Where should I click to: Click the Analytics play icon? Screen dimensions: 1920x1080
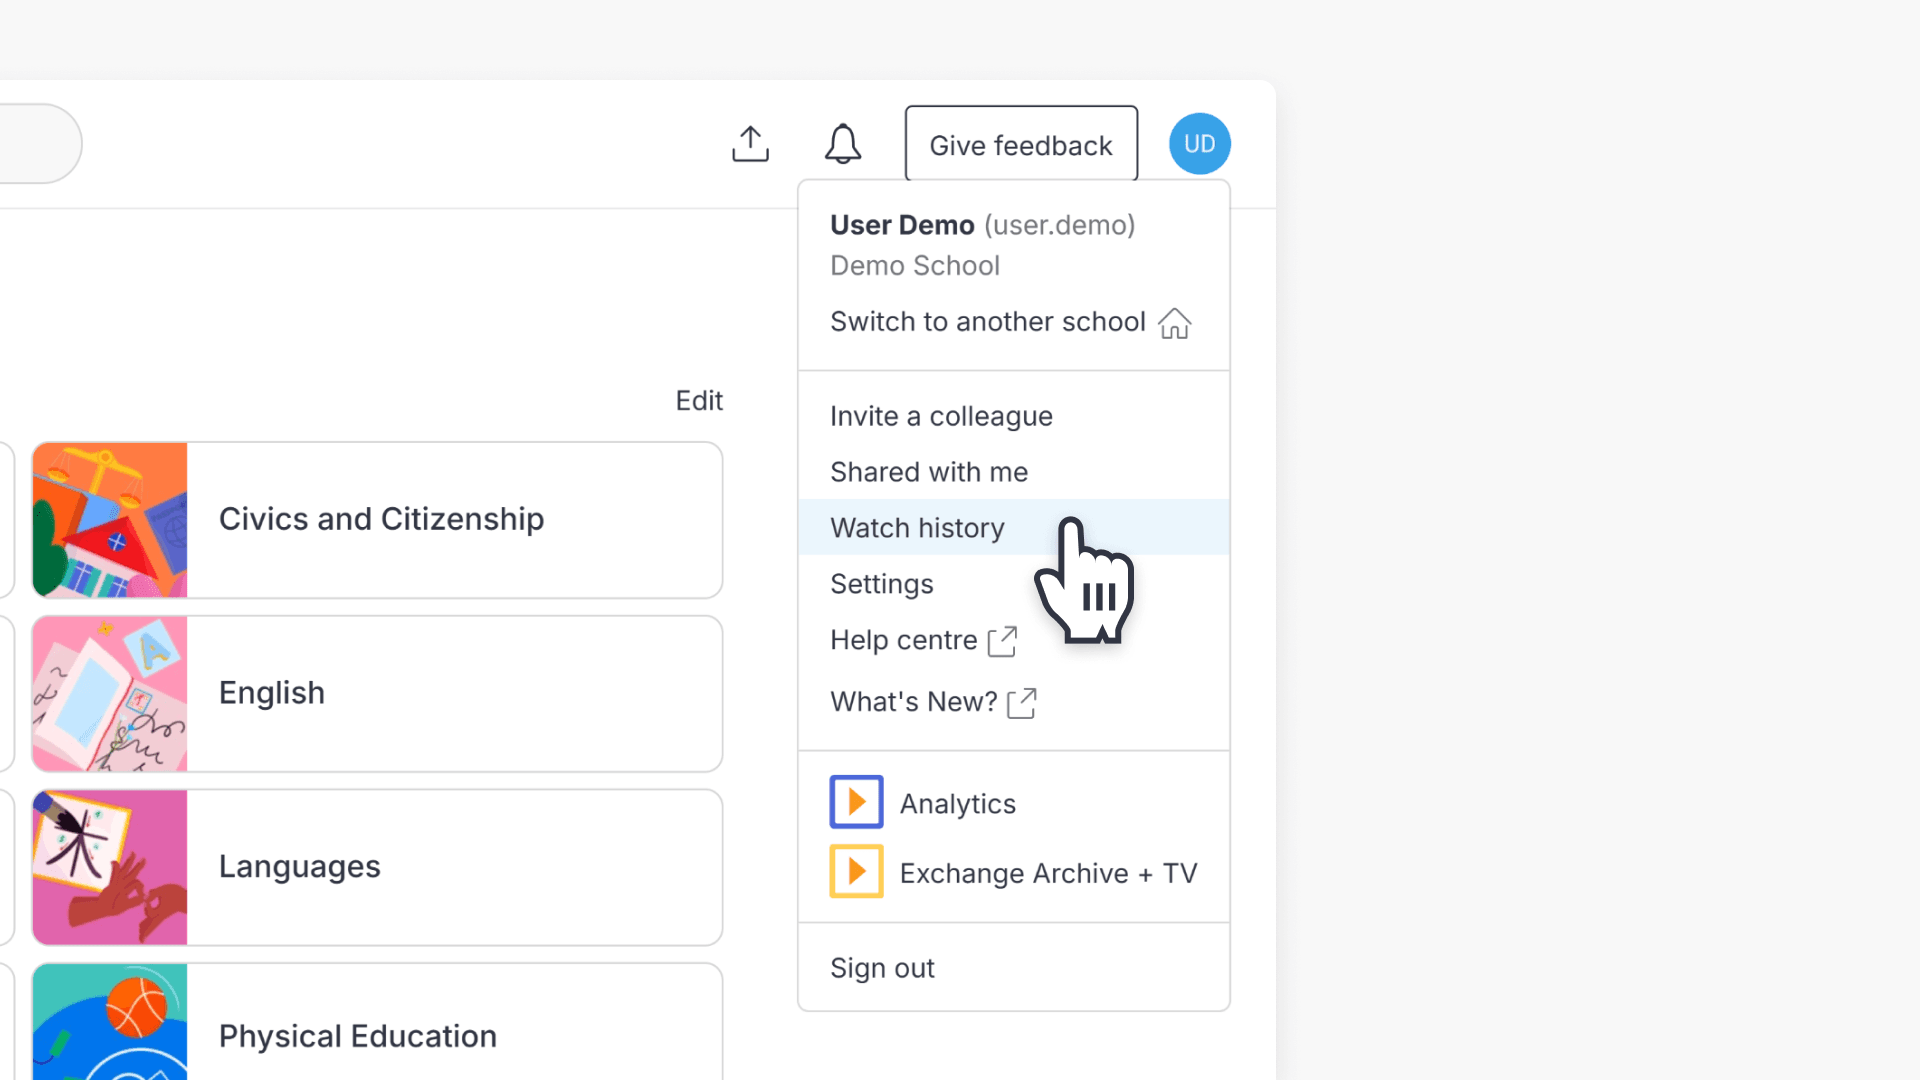coord(856,802)
